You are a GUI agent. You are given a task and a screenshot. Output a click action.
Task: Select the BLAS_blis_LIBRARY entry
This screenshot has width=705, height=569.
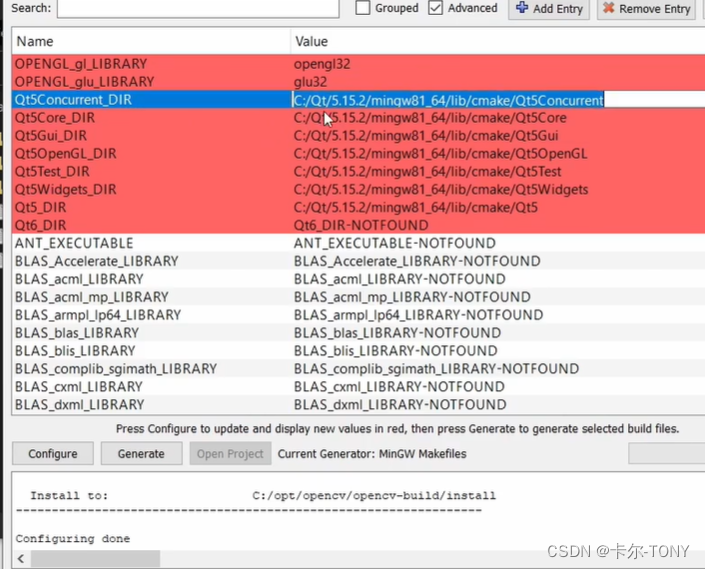75,351
